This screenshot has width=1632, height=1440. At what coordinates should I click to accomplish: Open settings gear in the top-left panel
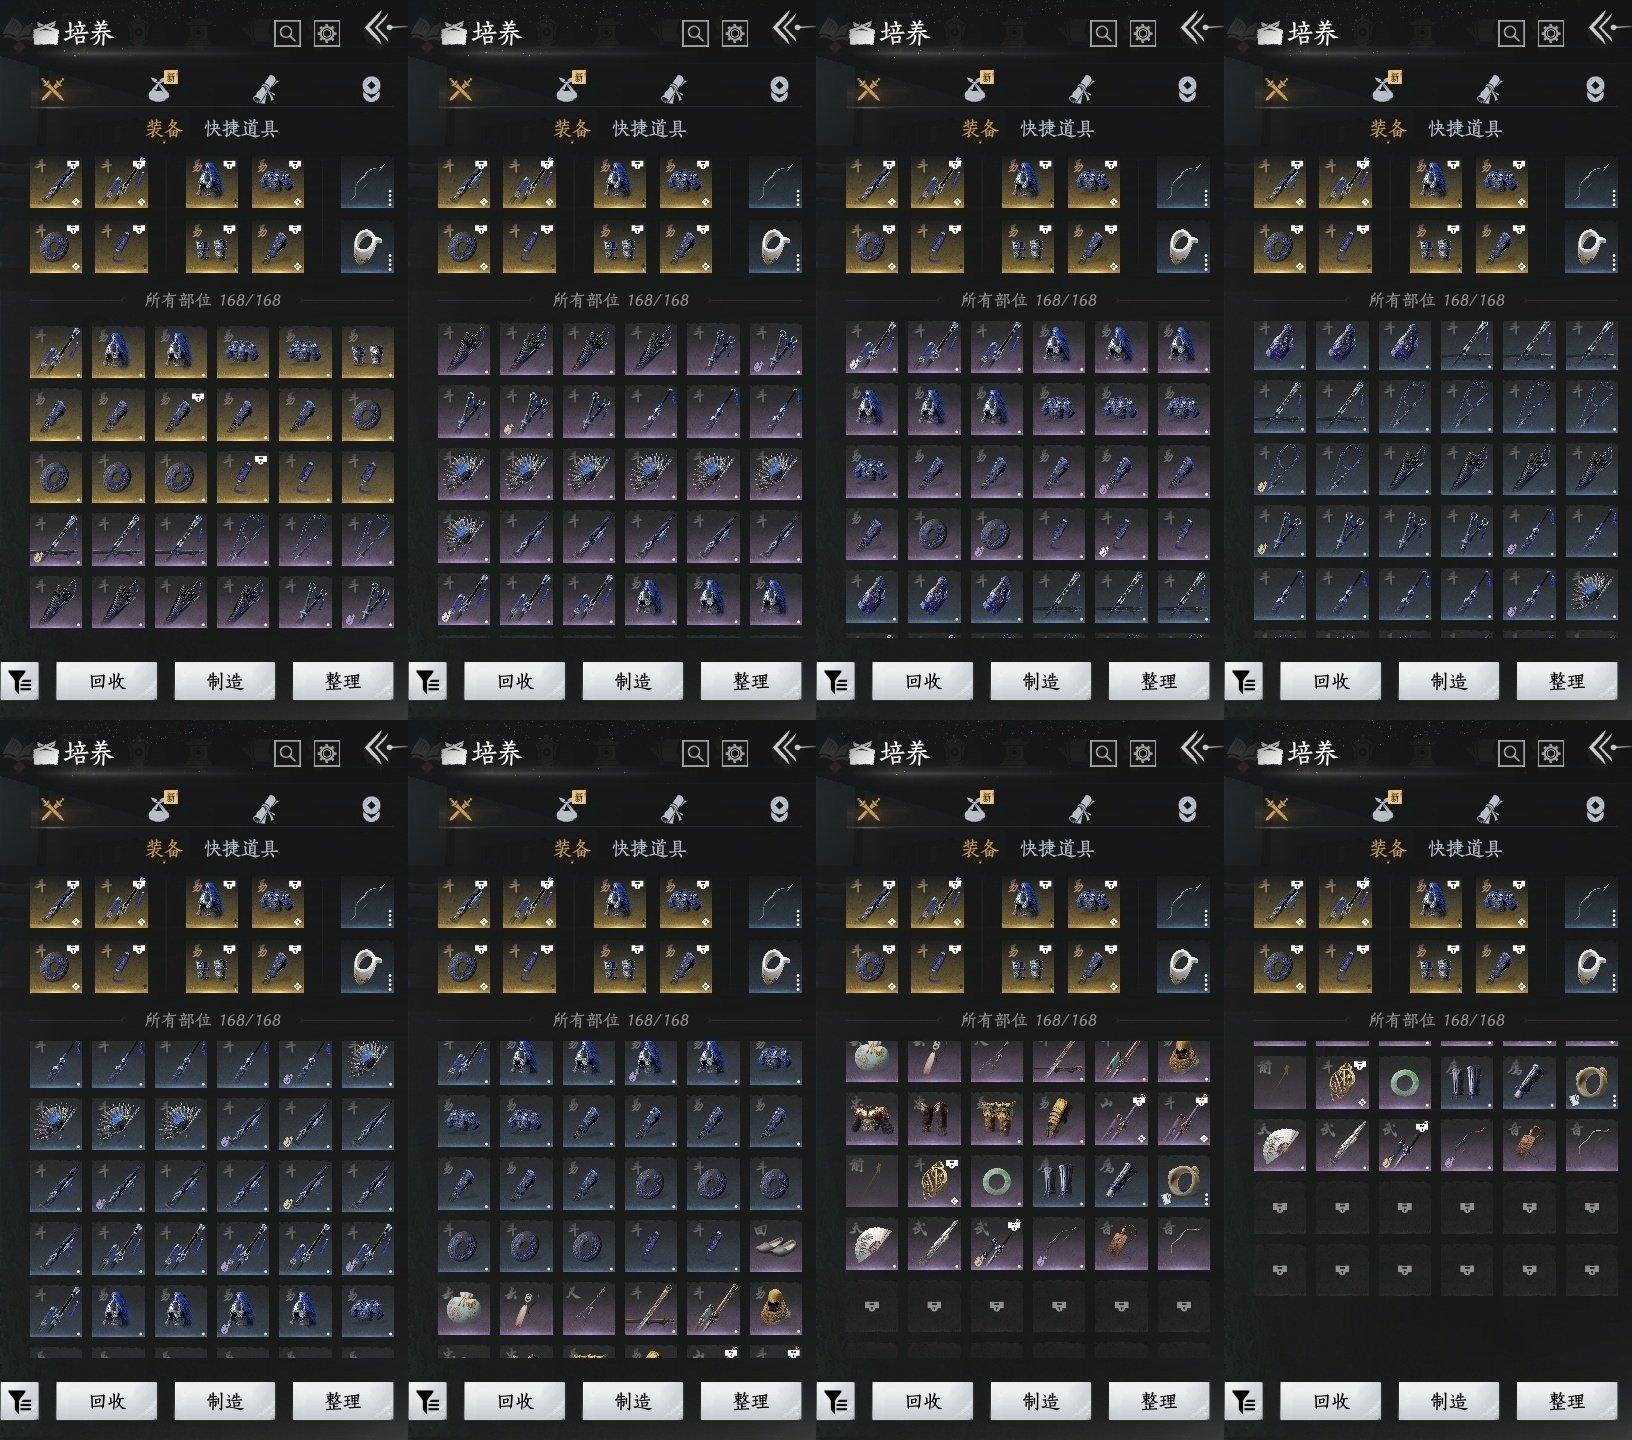click(x=327, y=34)
